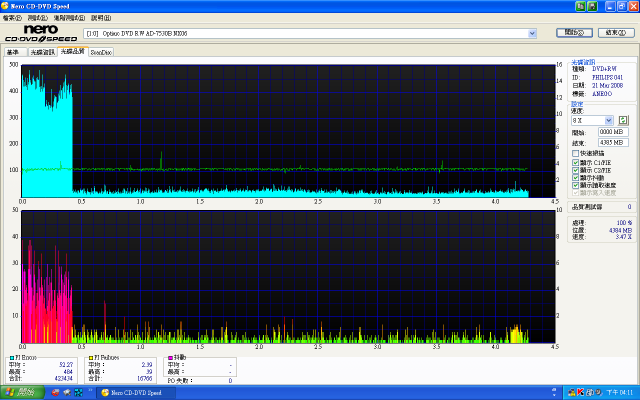The image size is (640, 400).
Task: Click the PI Errors total 423434
Action: pos(63,378)
